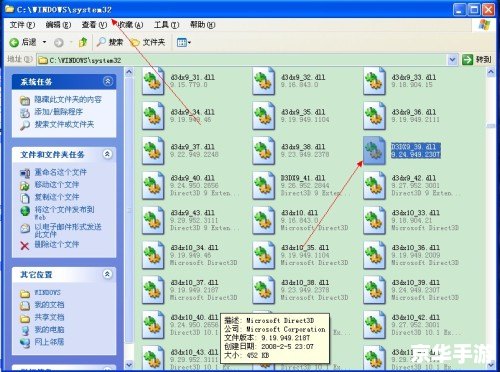Click 复制这个文件 link
This screenshot has width=500, height=372.
tap(57, 197)
